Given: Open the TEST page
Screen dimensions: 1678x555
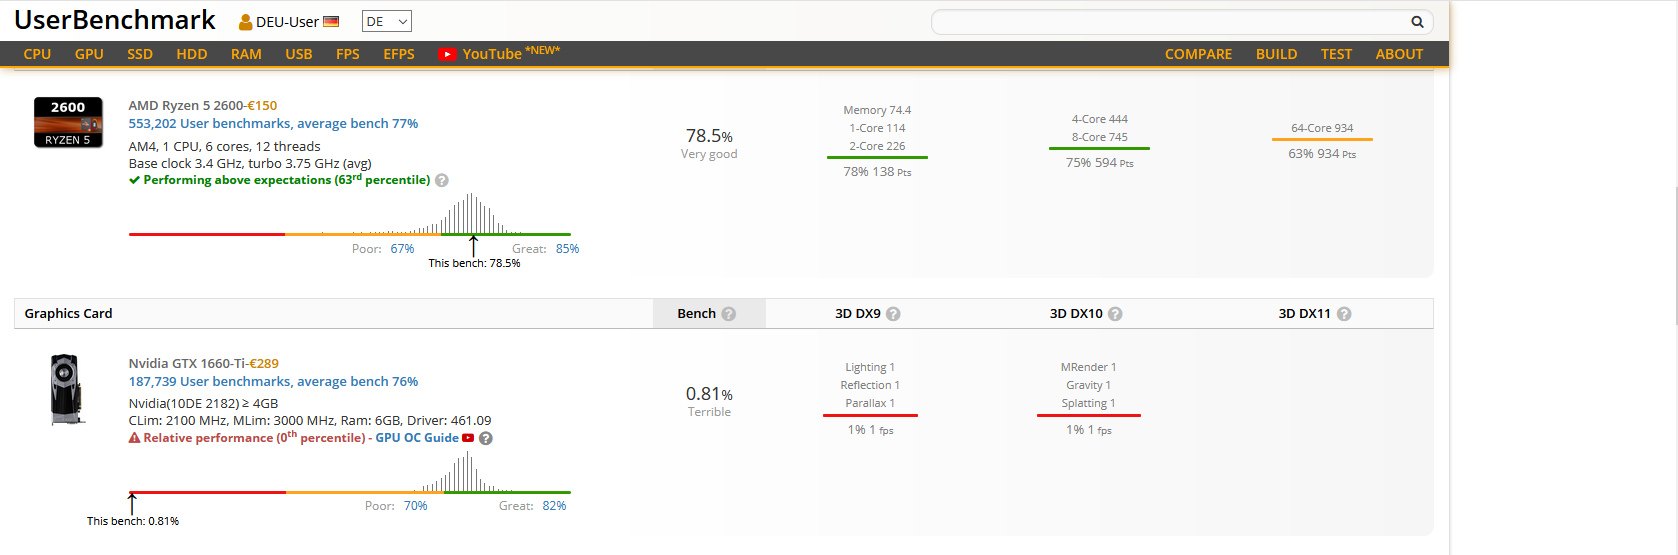Looking at the screenshot, I should pos(1336,54).
